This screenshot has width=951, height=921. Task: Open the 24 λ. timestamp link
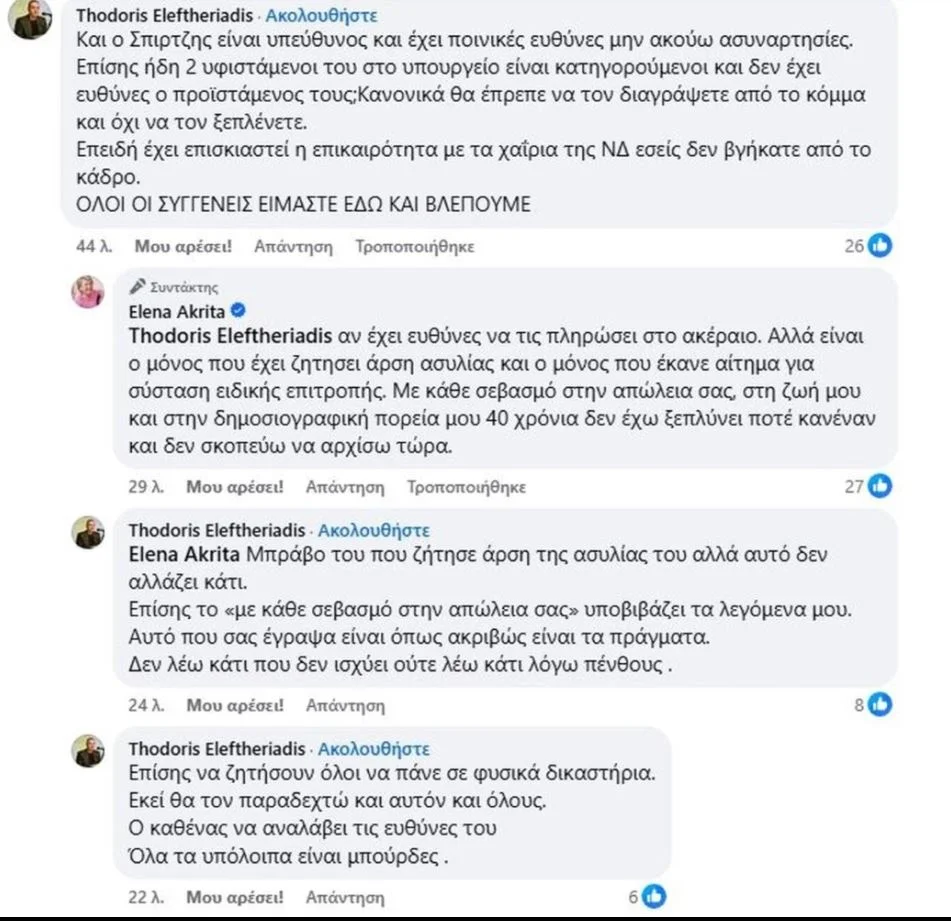(145, 705)
